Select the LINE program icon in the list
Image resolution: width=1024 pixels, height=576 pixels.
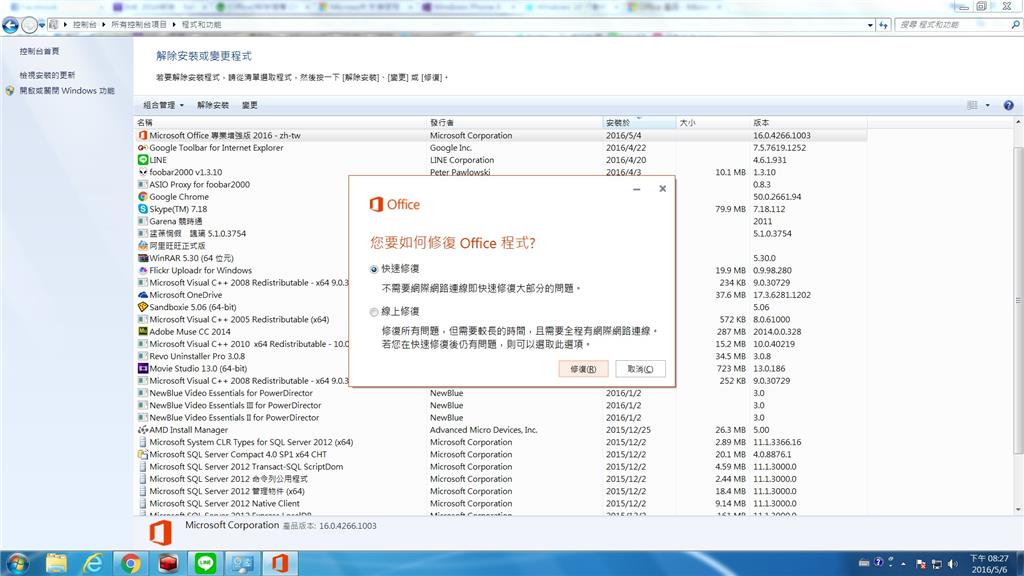click(142, 160)
